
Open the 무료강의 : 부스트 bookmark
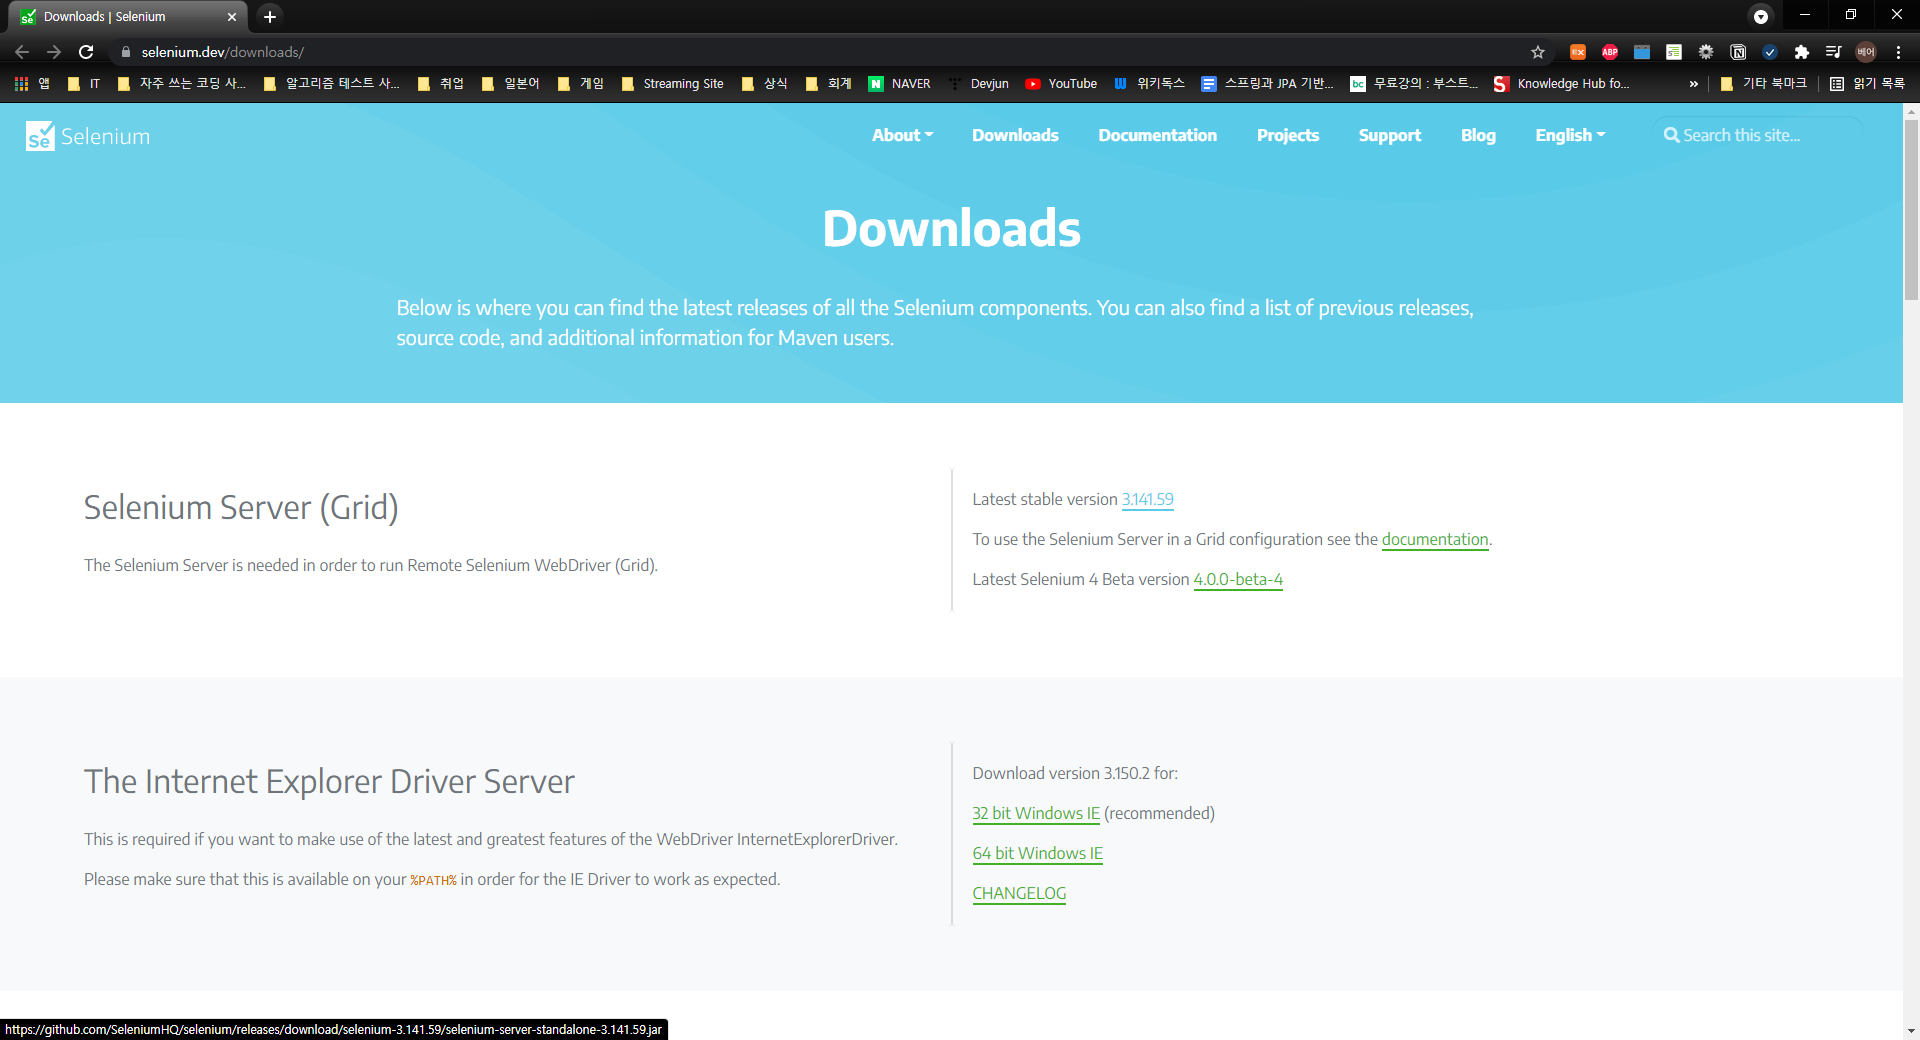(1414, 84)
